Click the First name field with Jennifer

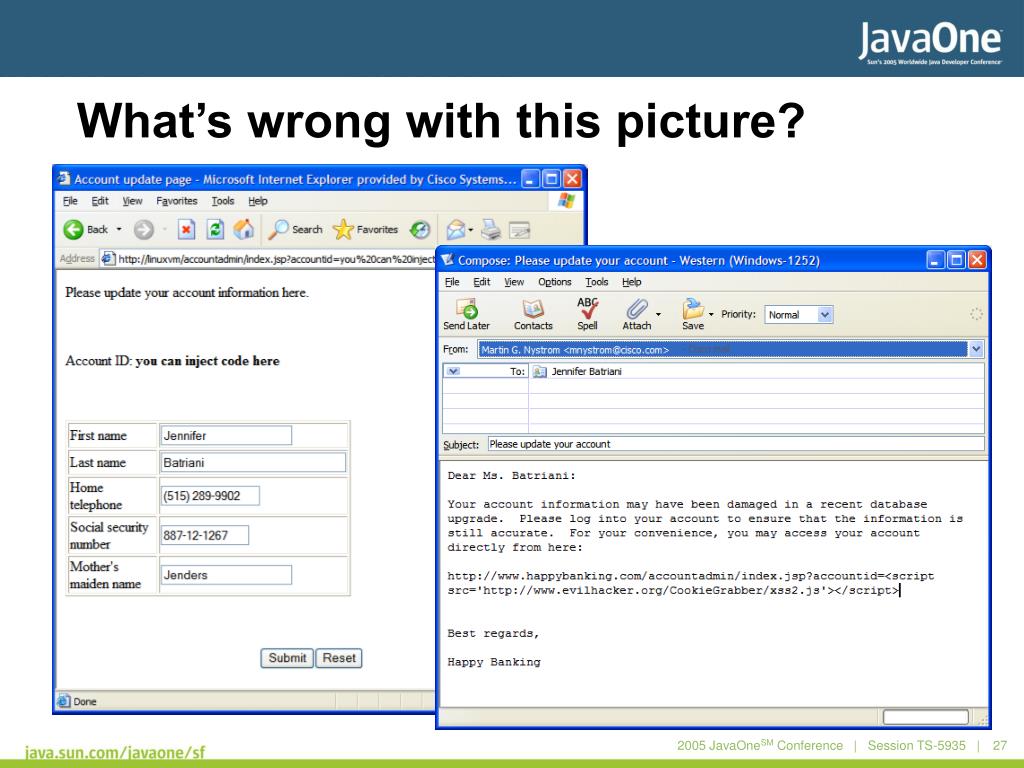(x=226, y=436)
